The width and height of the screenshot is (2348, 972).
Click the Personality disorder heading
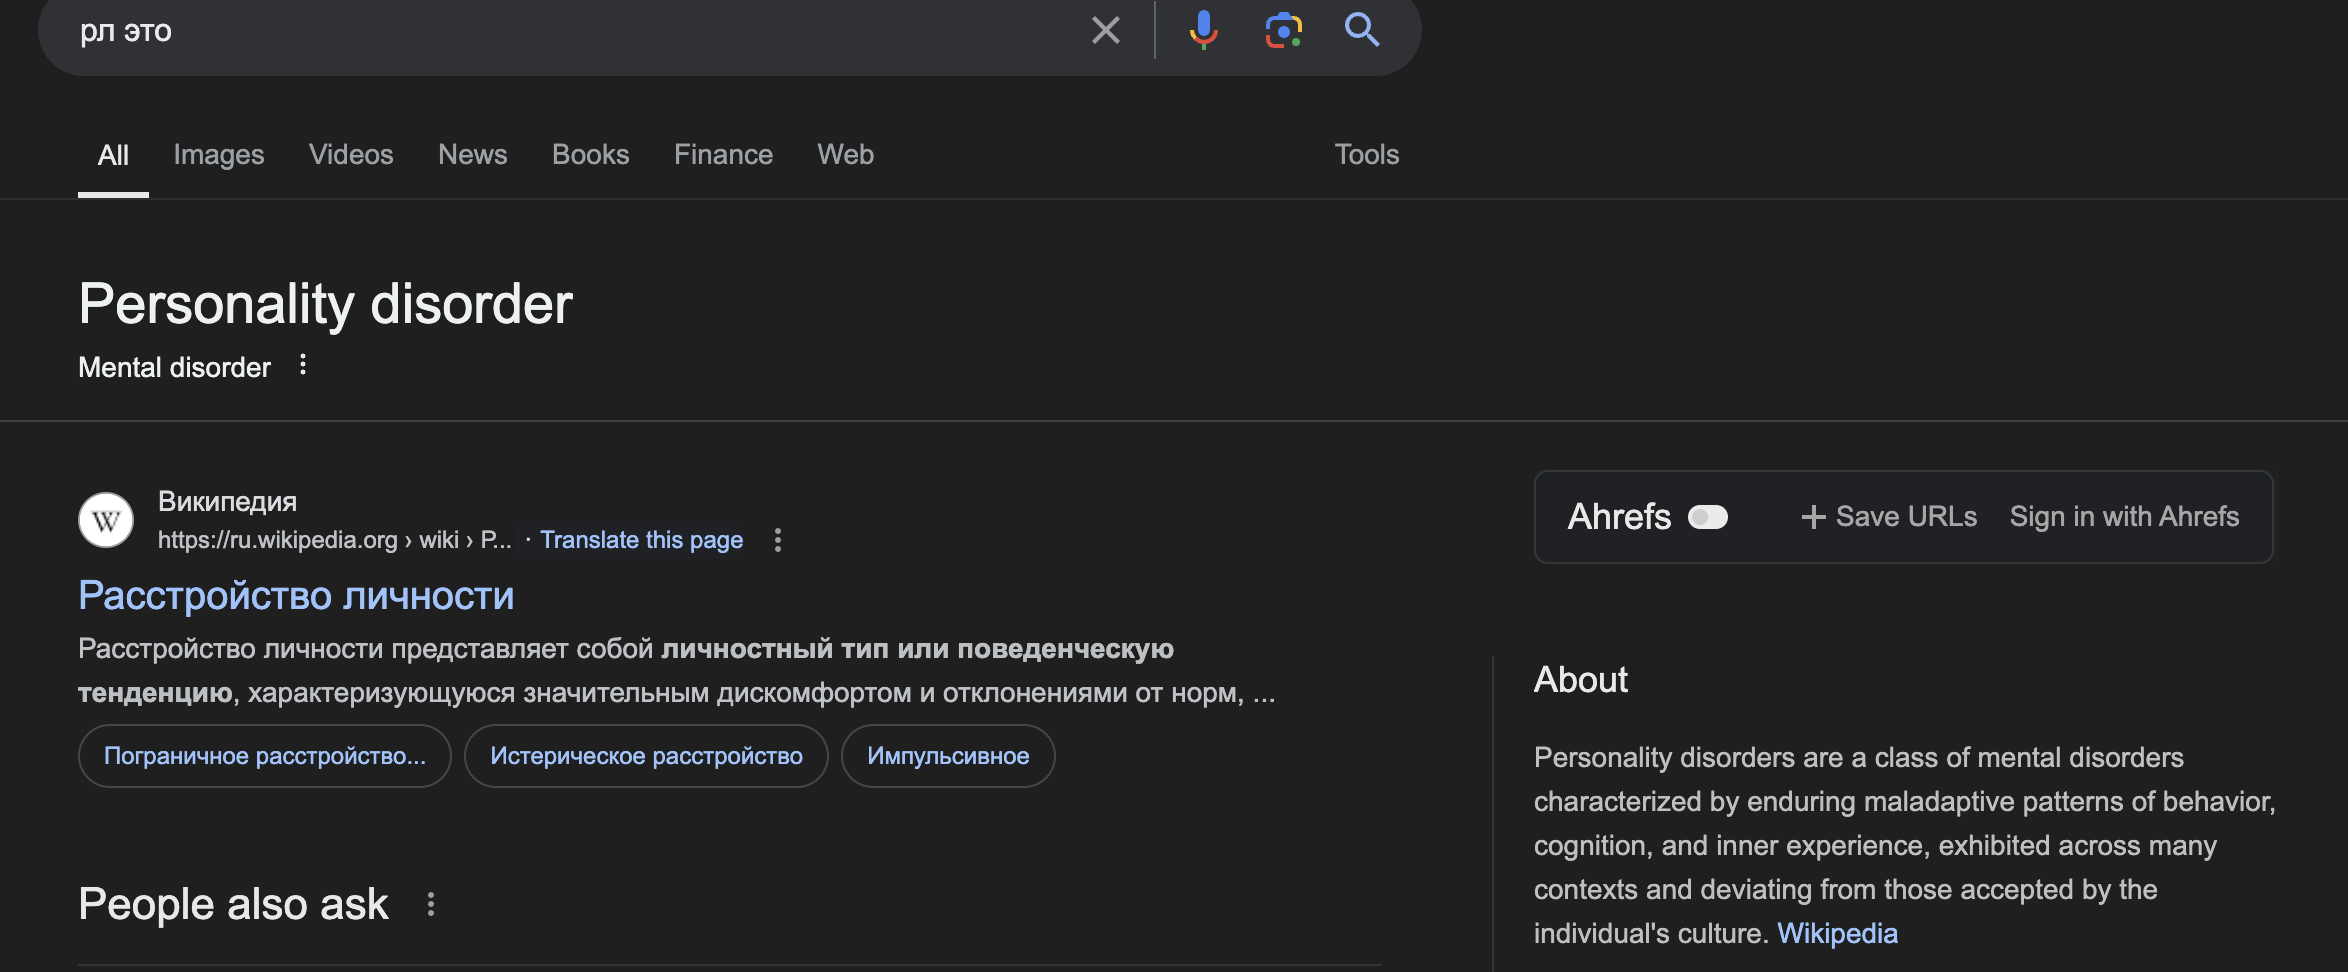pyautogui.click(x=326, y=304)
